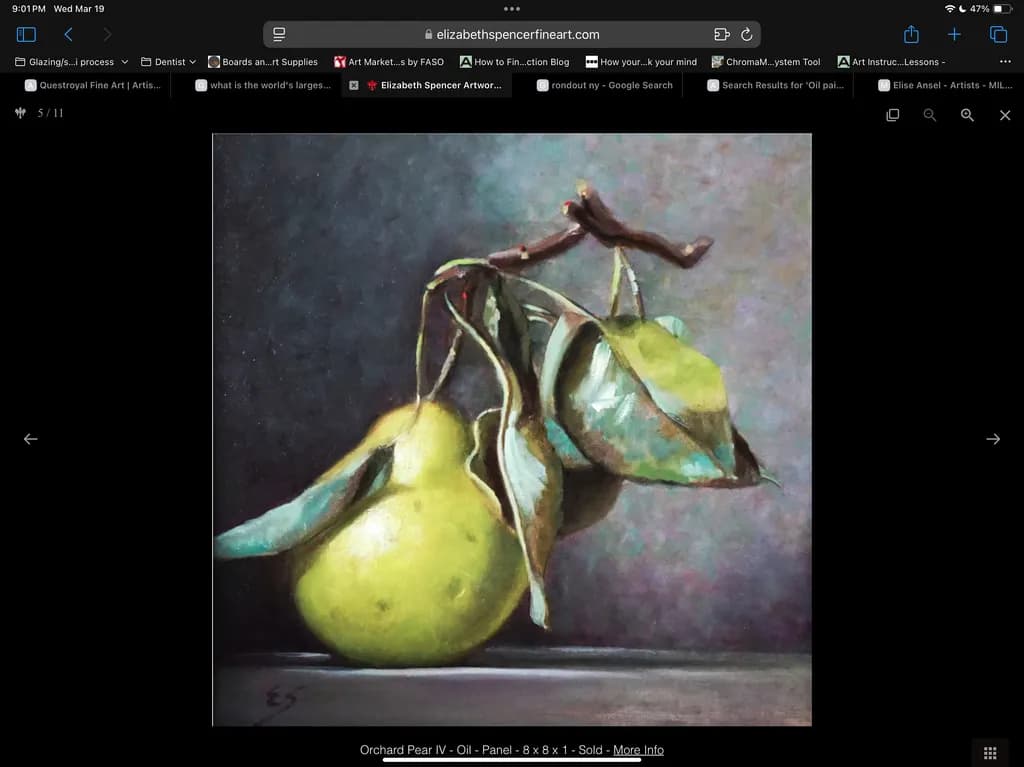Viewport: 1024px width, 767px height.
Task: Tap the Wi-Fi status icon
Action: (950, 8)
